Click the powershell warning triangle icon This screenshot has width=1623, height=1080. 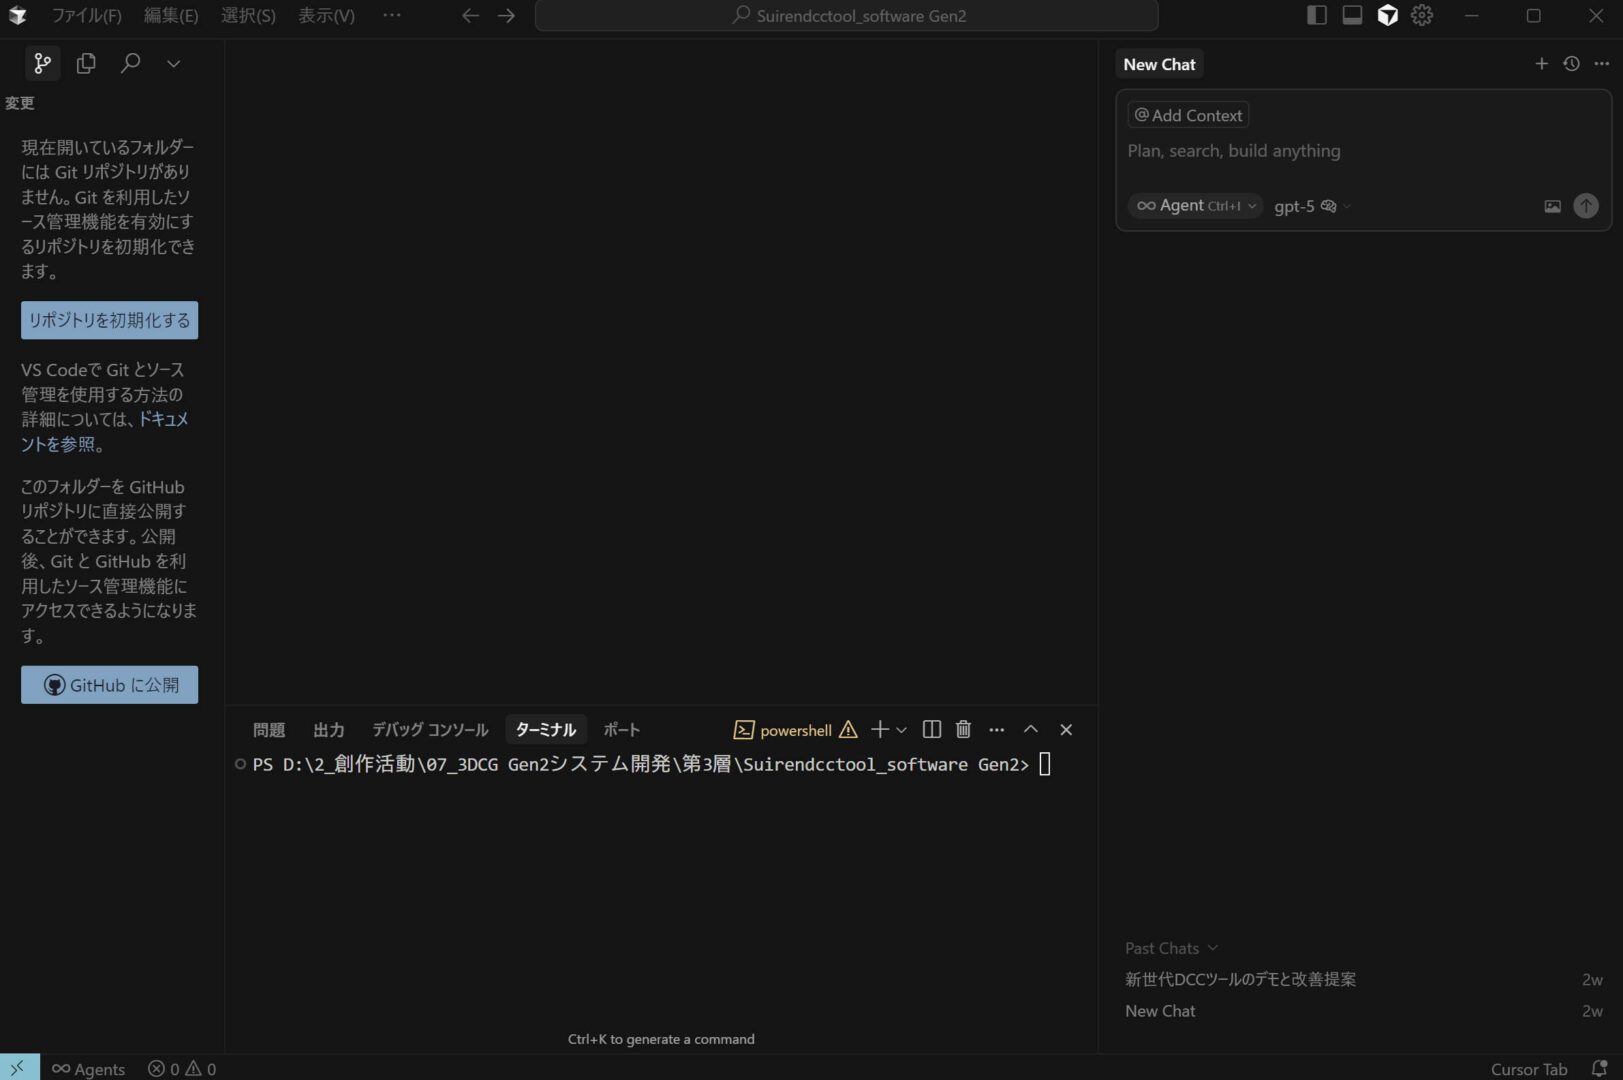[x=849, y=730]
